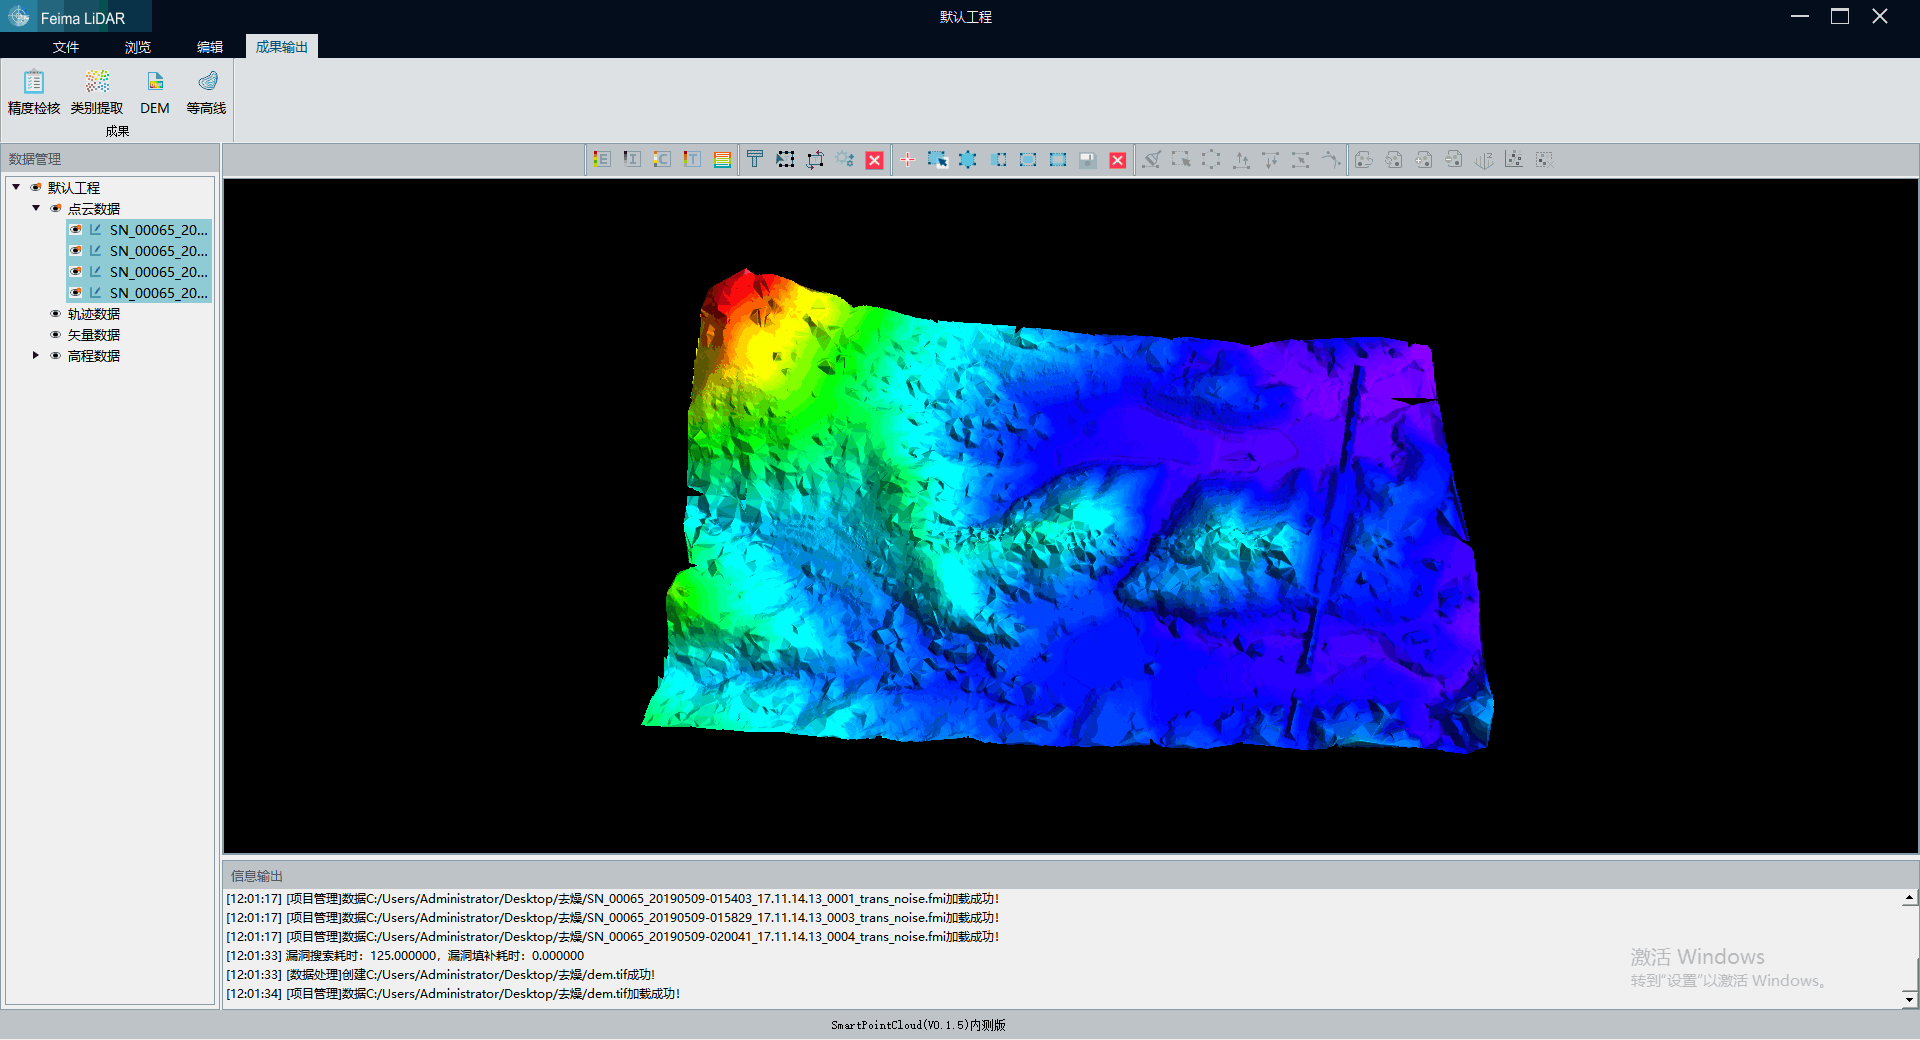Collapse the 默认工程 tree node

tap(16, 187)
